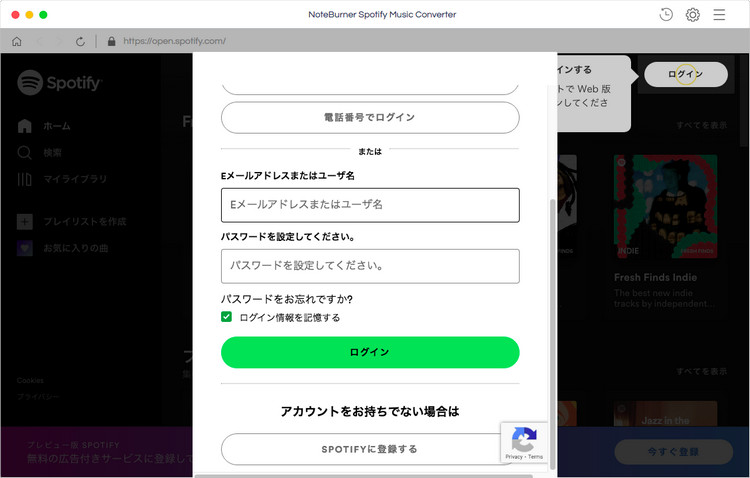Click the green ログイン button
Image resolution: width=750 pixels, height=478 pixels.
tap(370, 352)
